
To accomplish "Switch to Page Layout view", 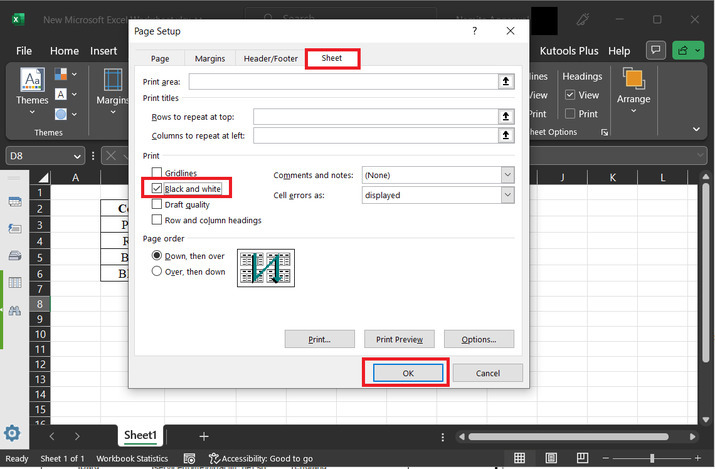I will pos(551,458).
